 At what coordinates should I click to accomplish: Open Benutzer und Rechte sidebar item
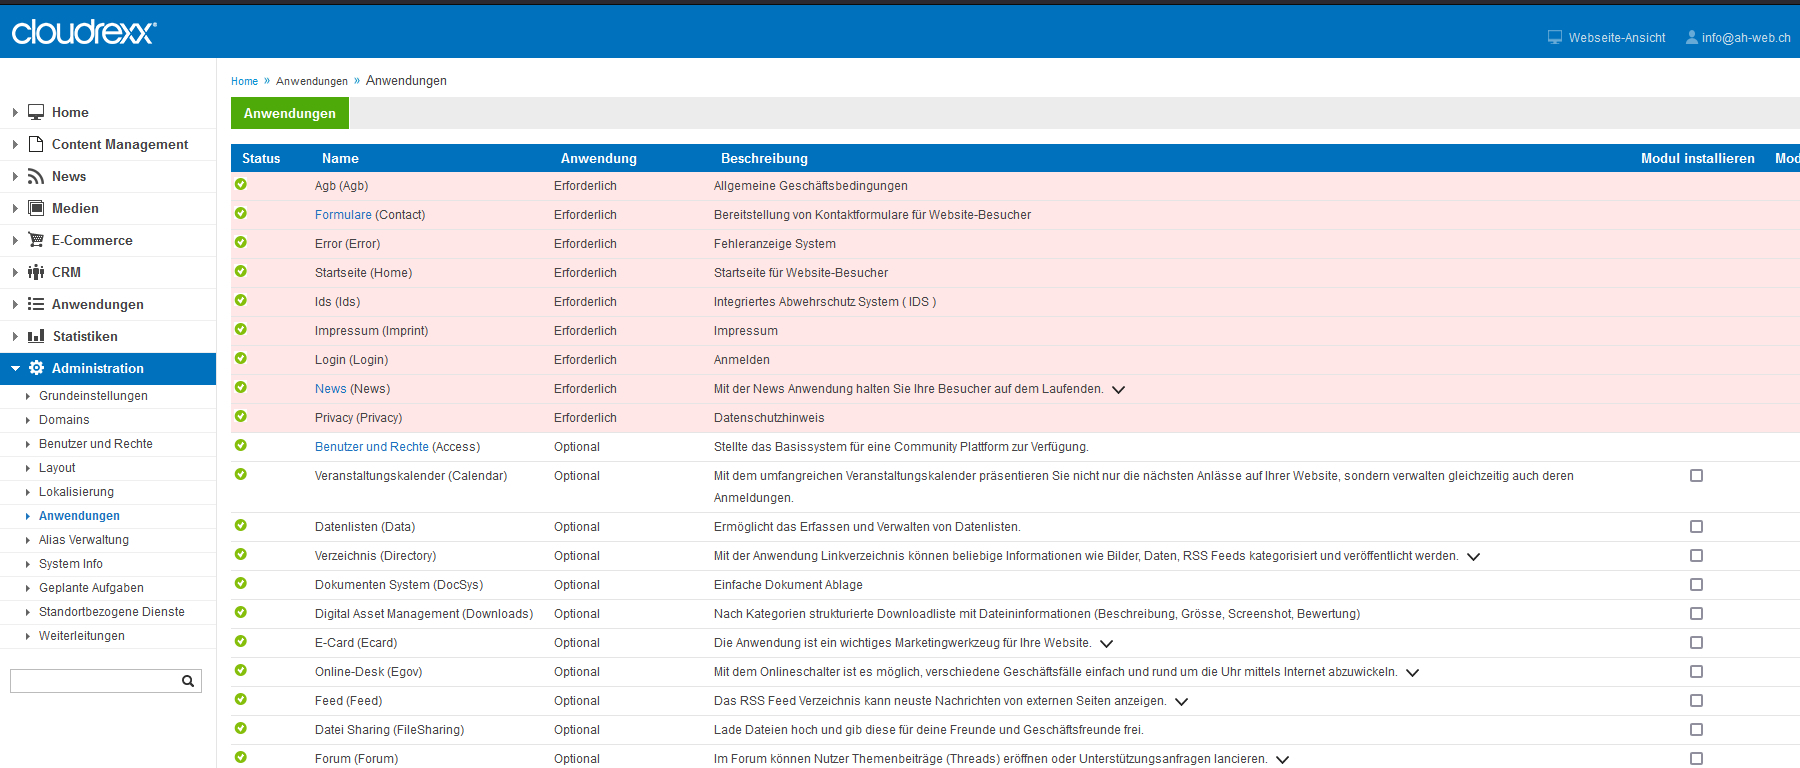(96, 444)
